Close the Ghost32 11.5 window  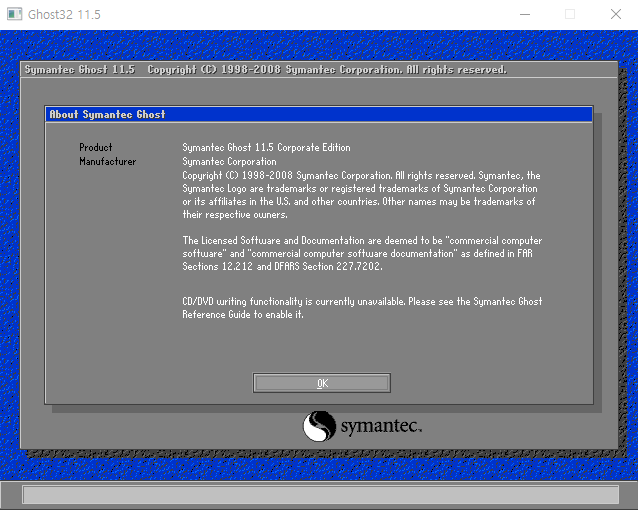(616, 14)
